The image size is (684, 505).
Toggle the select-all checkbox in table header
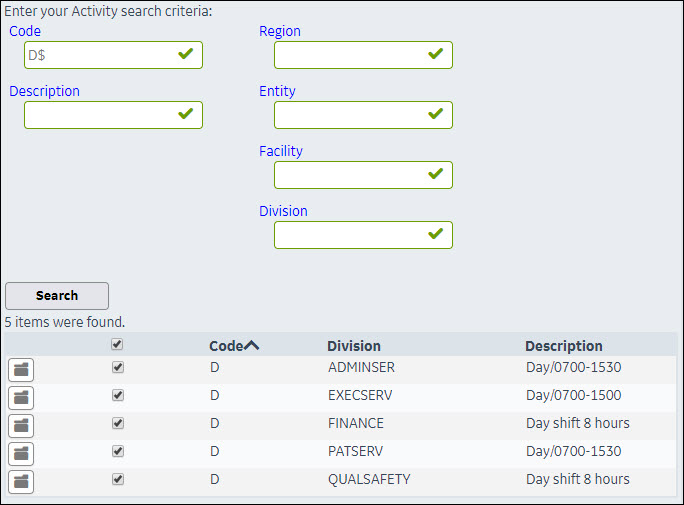118,345
